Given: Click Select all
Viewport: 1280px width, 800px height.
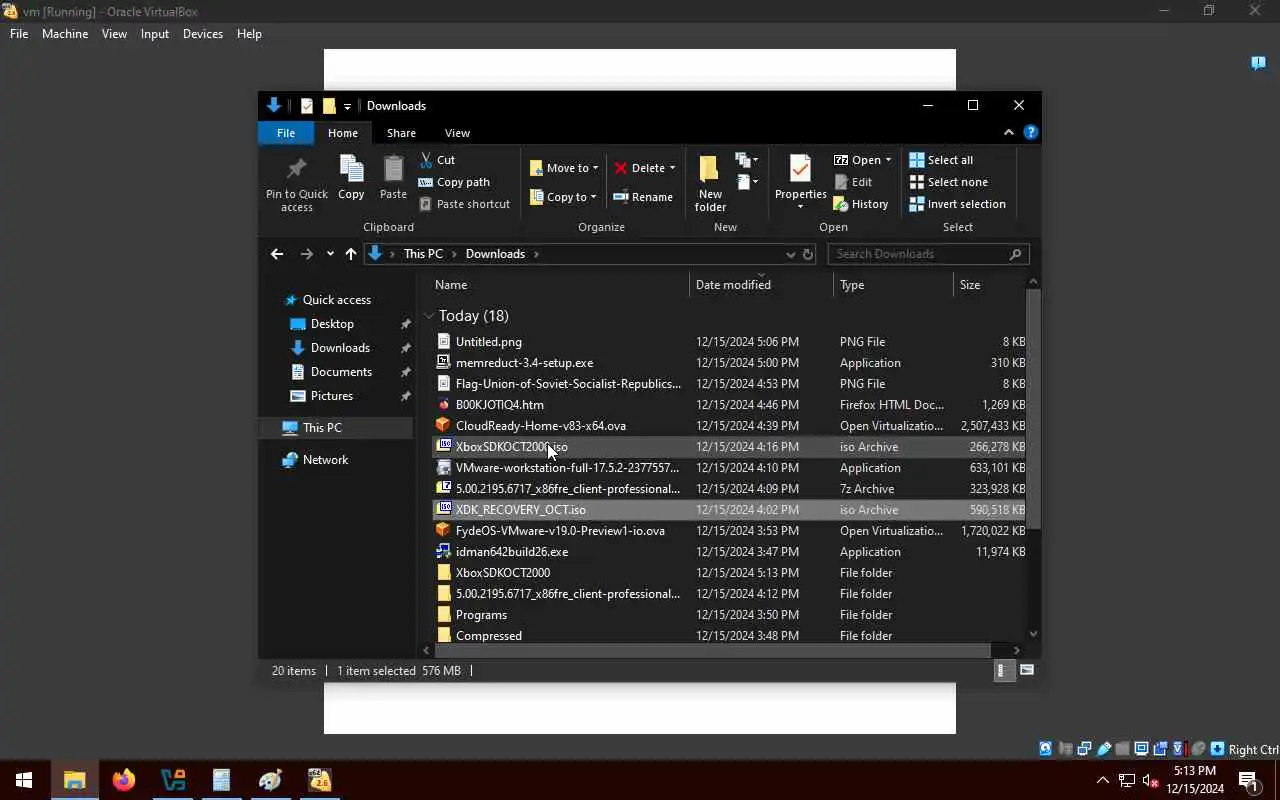Looking at the screenshot, I should [x=940, y=160].
